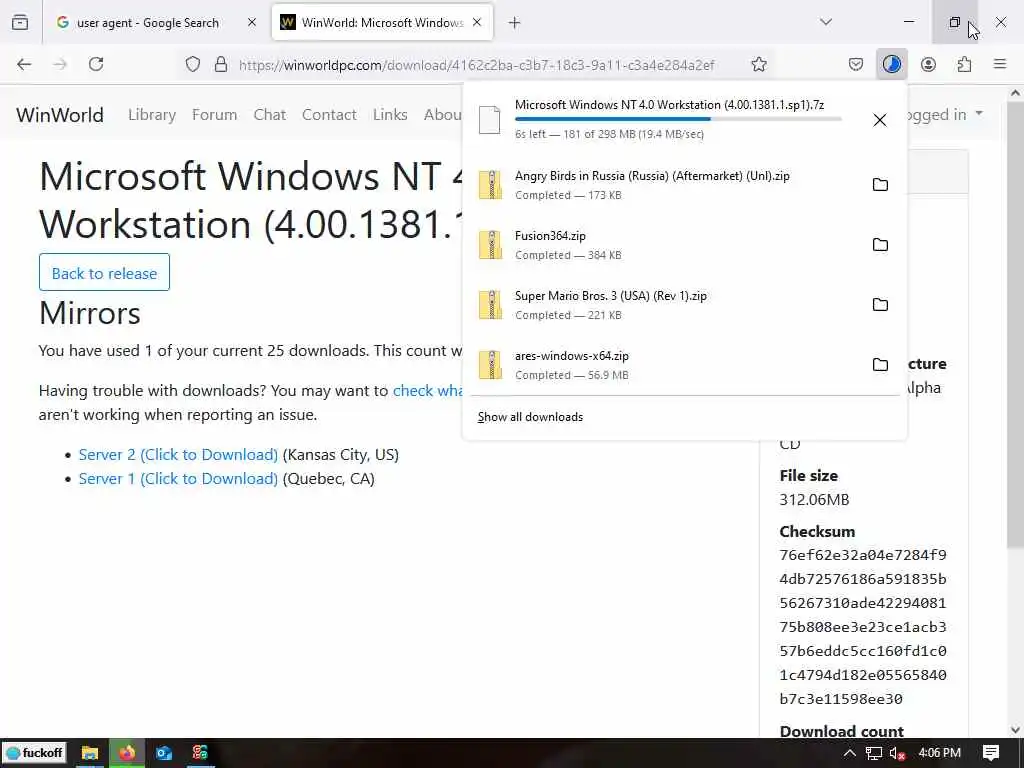Open Super Mario Bros. 3 zip entry
Viewport: 1024px width, 768px height.
(x=662, y=305)
